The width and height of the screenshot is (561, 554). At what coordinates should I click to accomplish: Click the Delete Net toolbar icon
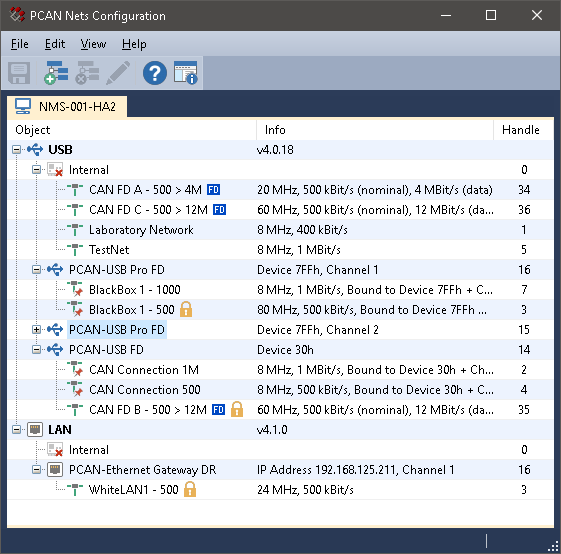coord(87,73)
